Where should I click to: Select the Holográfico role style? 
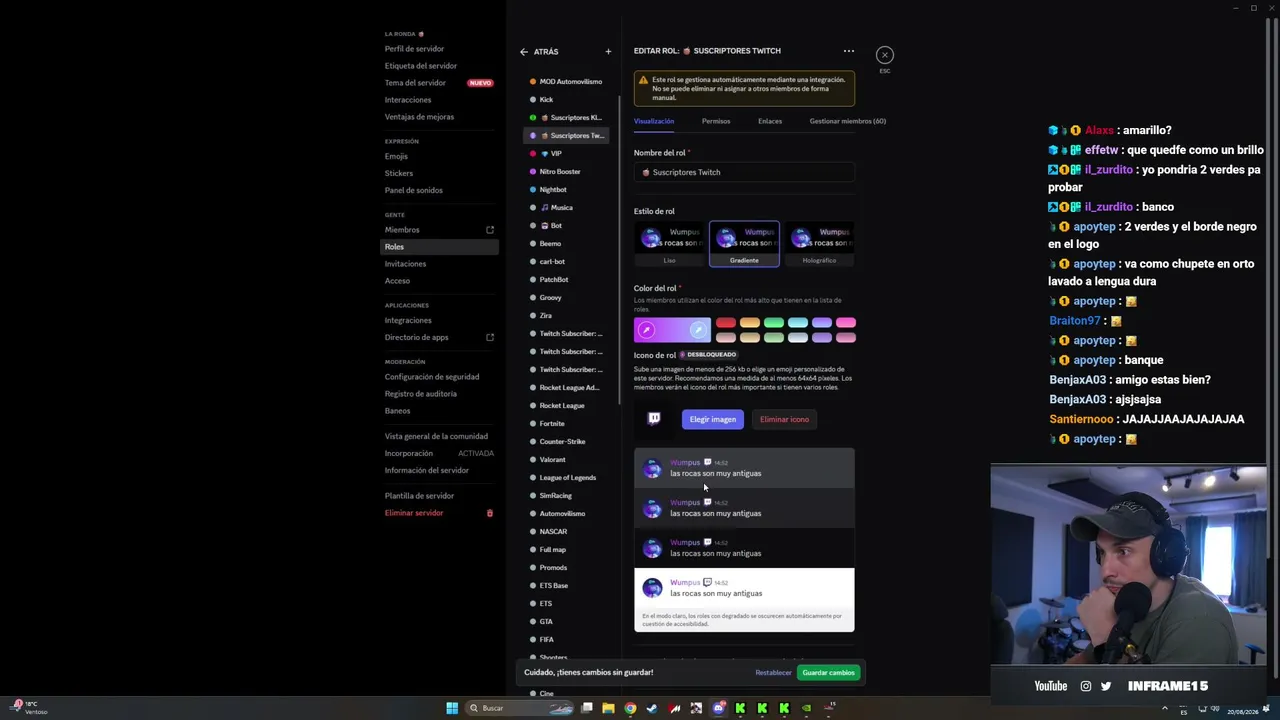(819, 245)
